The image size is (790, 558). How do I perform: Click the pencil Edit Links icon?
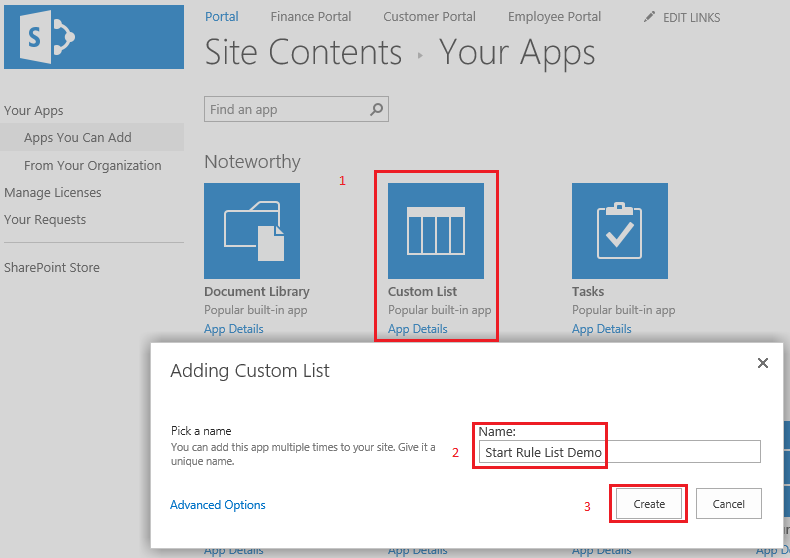650,18
